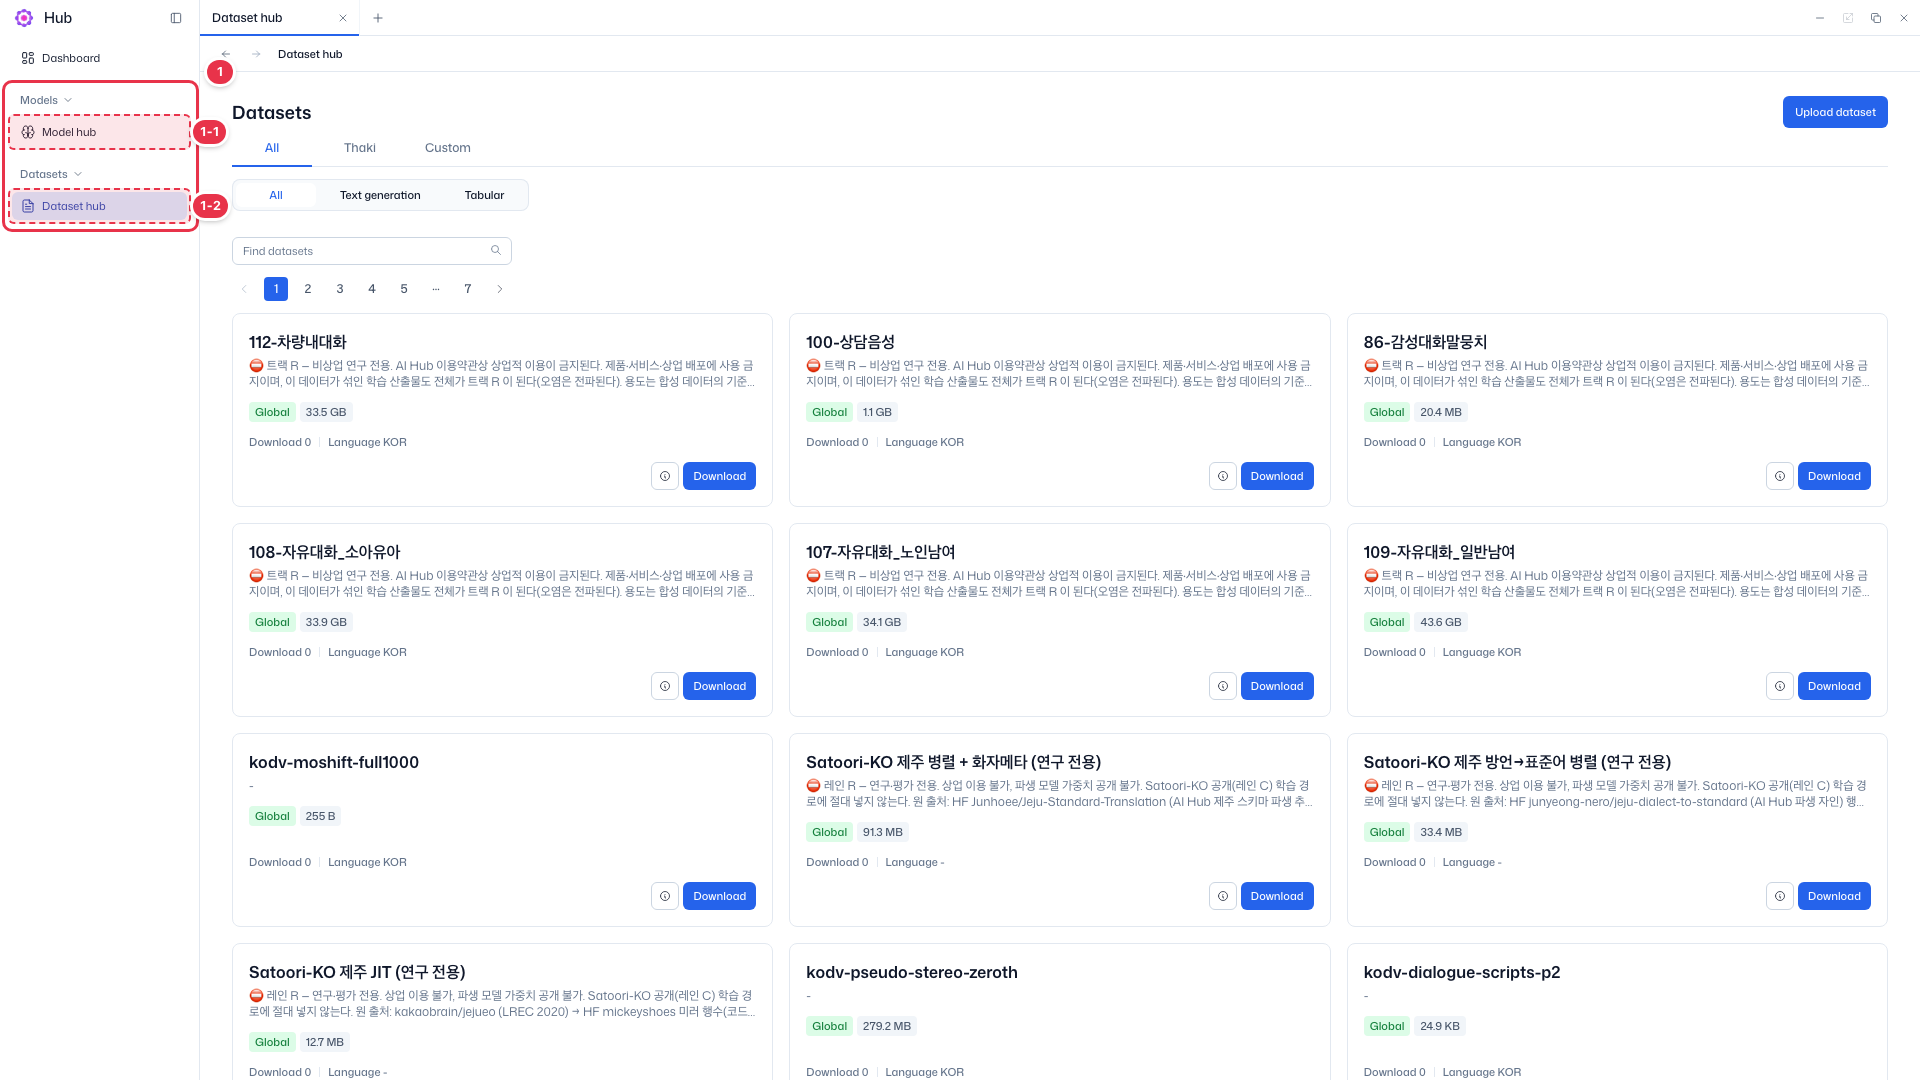The image size is (1920, 1080).
Task: Download the 112-차량내대화 dataset
Action: click(x=719, y=476)
